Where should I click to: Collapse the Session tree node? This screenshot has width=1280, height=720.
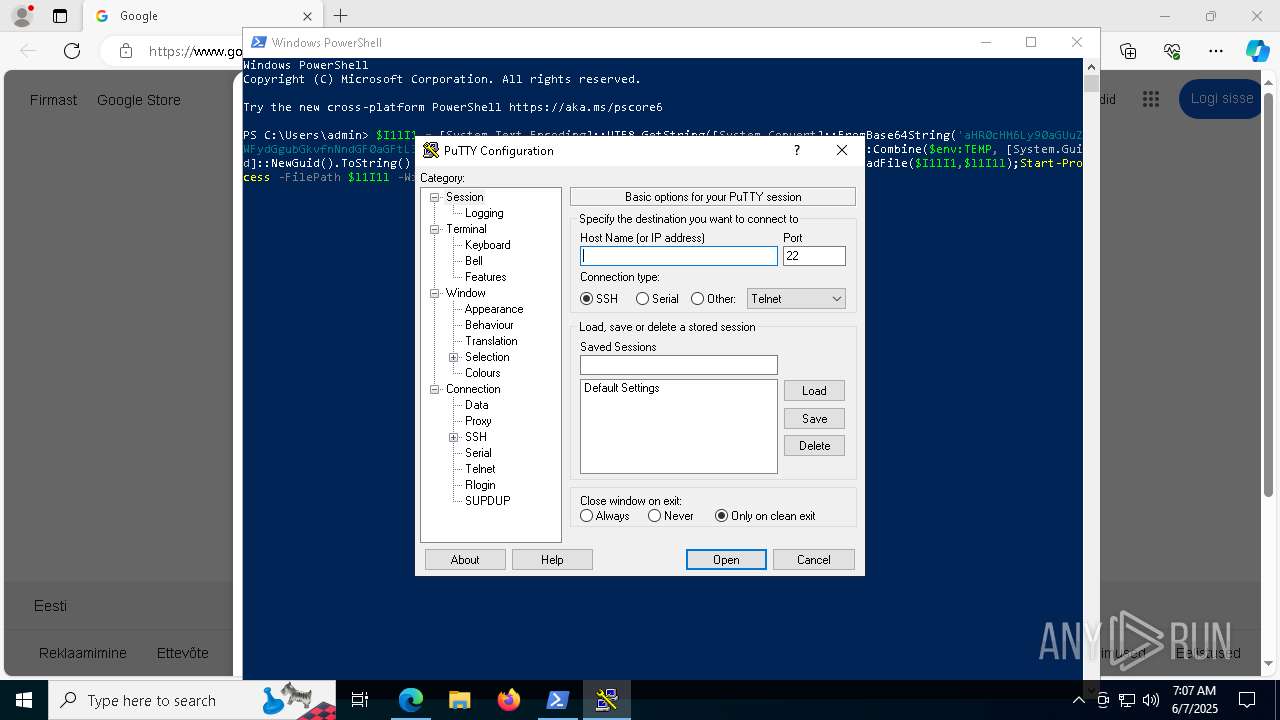coord(435,197)
